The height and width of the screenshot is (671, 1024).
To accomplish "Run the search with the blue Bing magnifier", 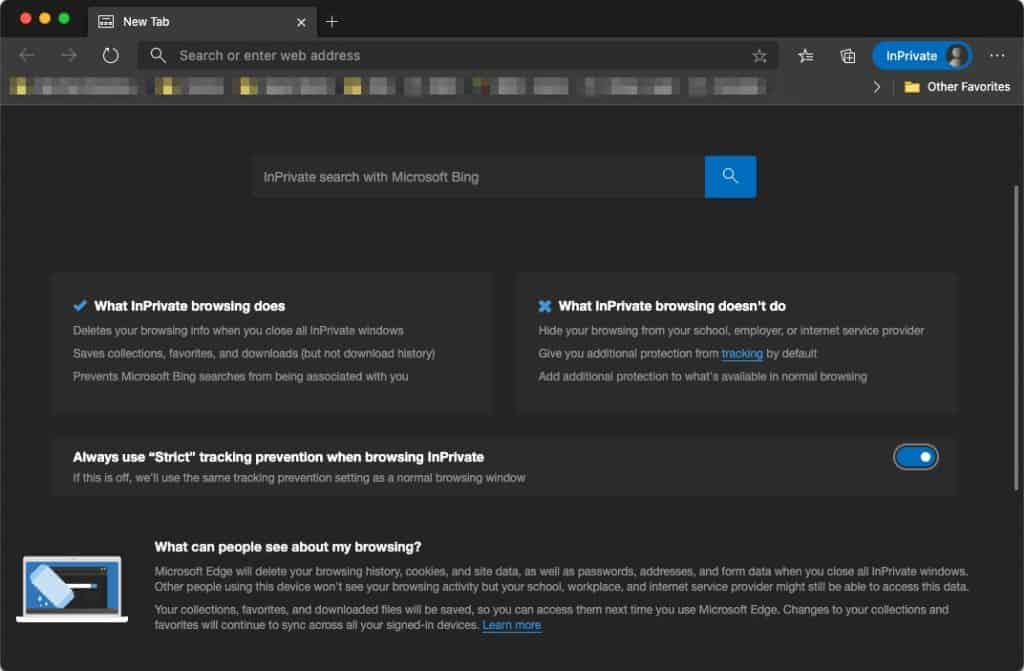I will [730, 176].
